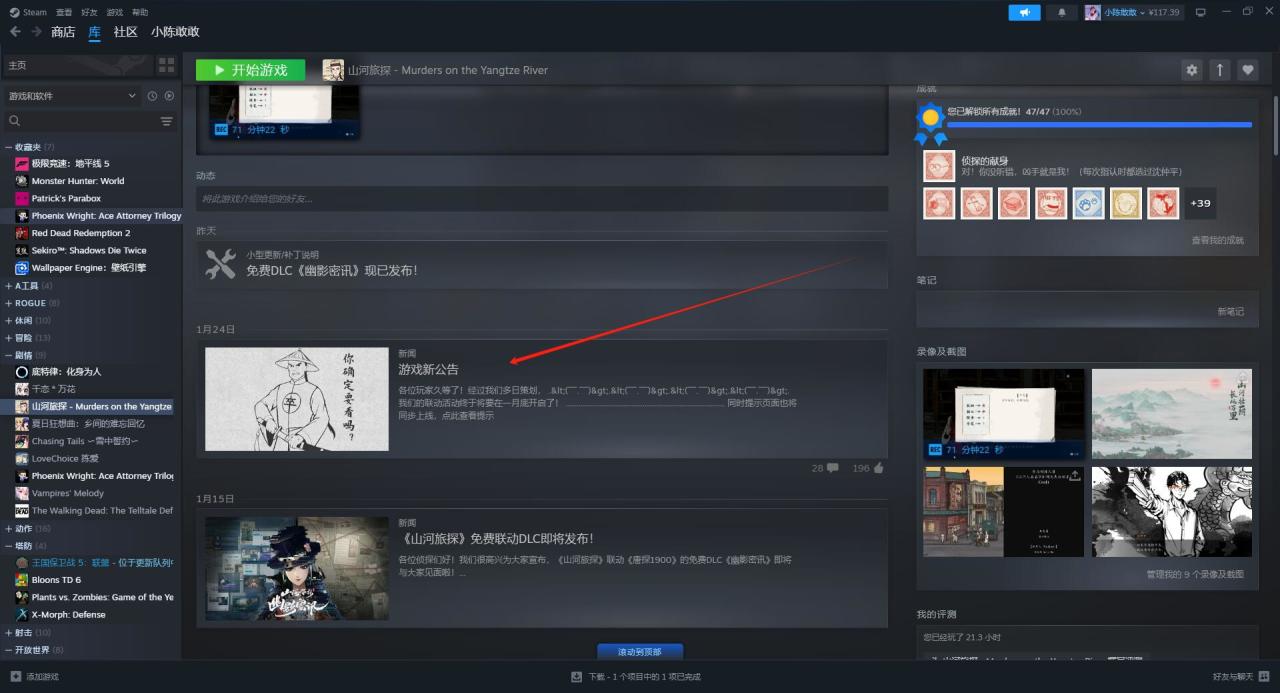Click 新笔记 to create note
The image size is (1280, 693).
1230,311
